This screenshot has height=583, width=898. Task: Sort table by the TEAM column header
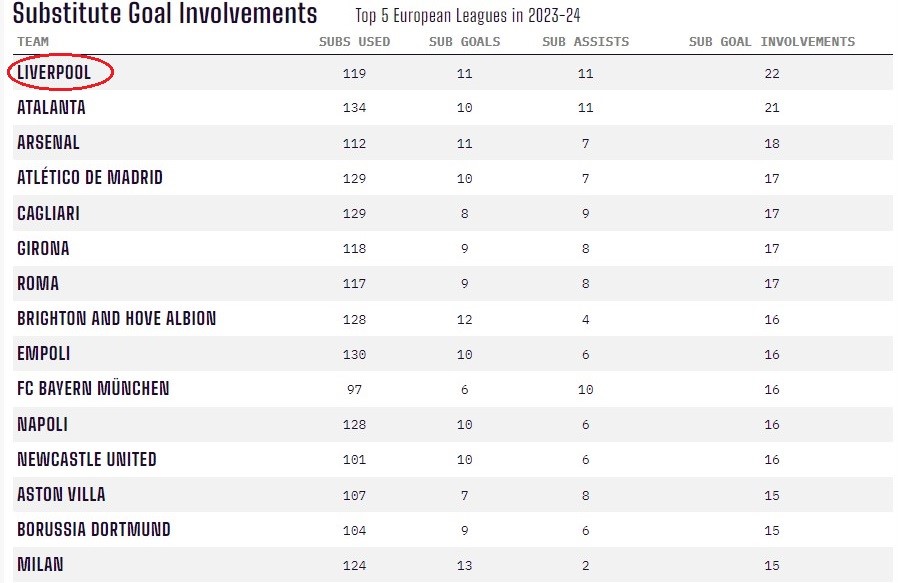click(x=32, y=42)
